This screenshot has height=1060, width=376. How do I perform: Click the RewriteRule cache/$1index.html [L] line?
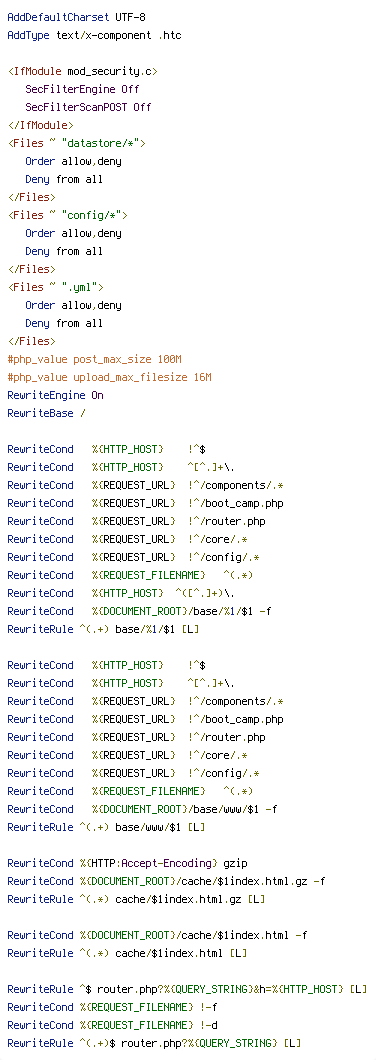click(x=127, y=953)
